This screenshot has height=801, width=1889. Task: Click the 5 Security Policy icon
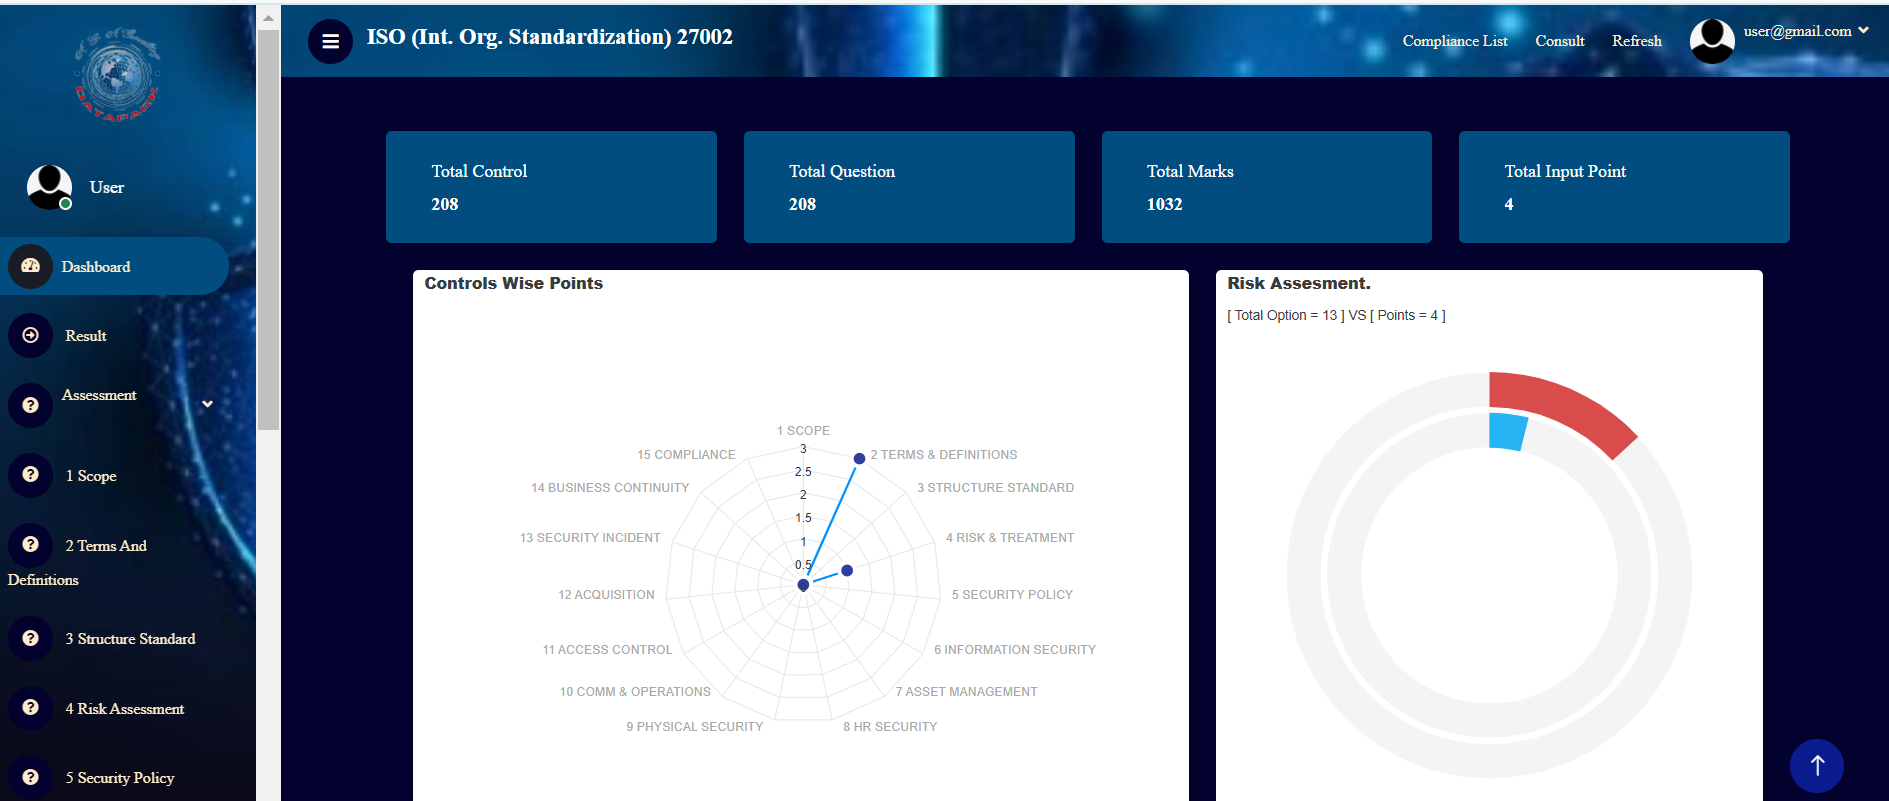coord(30,777)
